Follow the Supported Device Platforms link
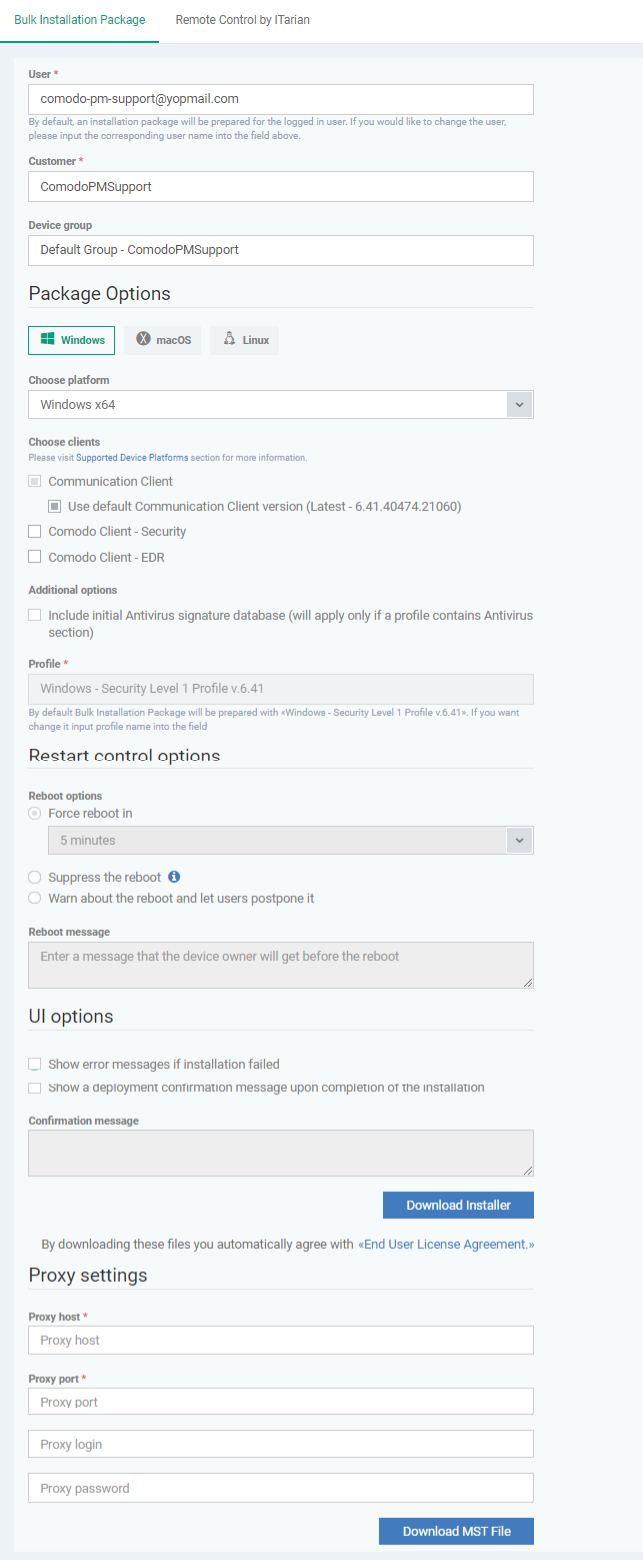The image size is (643, 1560). click(132, 457)
